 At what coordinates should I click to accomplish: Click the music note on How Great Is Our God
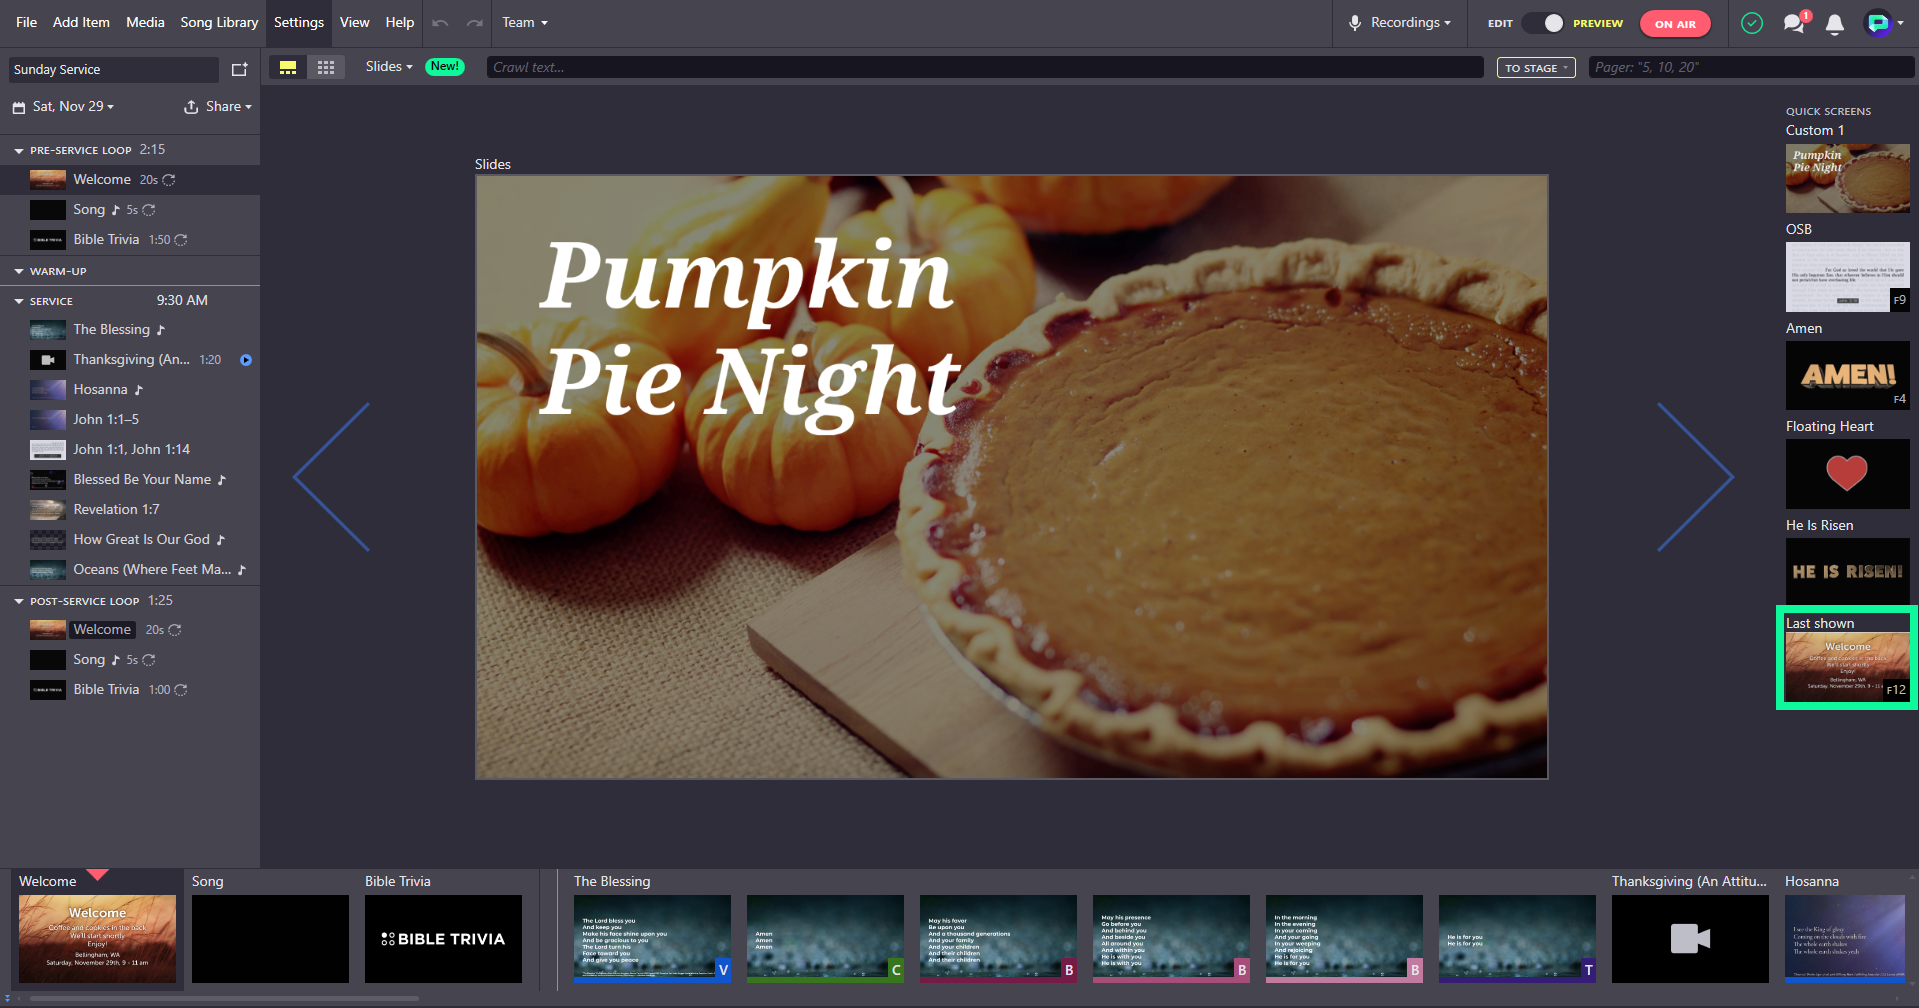pos(221,540)
